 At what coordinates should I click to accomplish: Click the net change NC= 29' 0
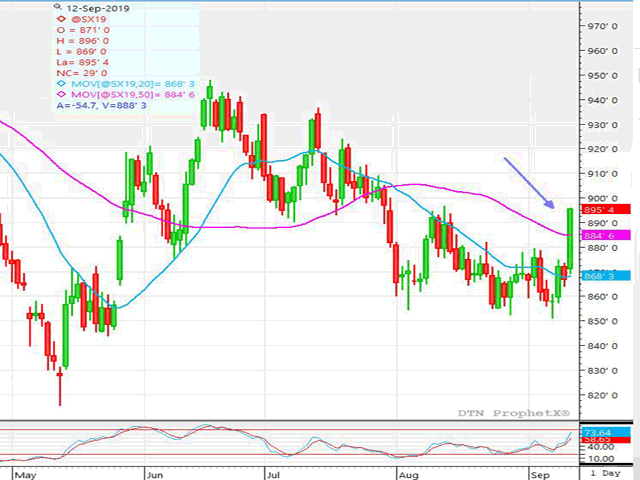tap(82, 73)
